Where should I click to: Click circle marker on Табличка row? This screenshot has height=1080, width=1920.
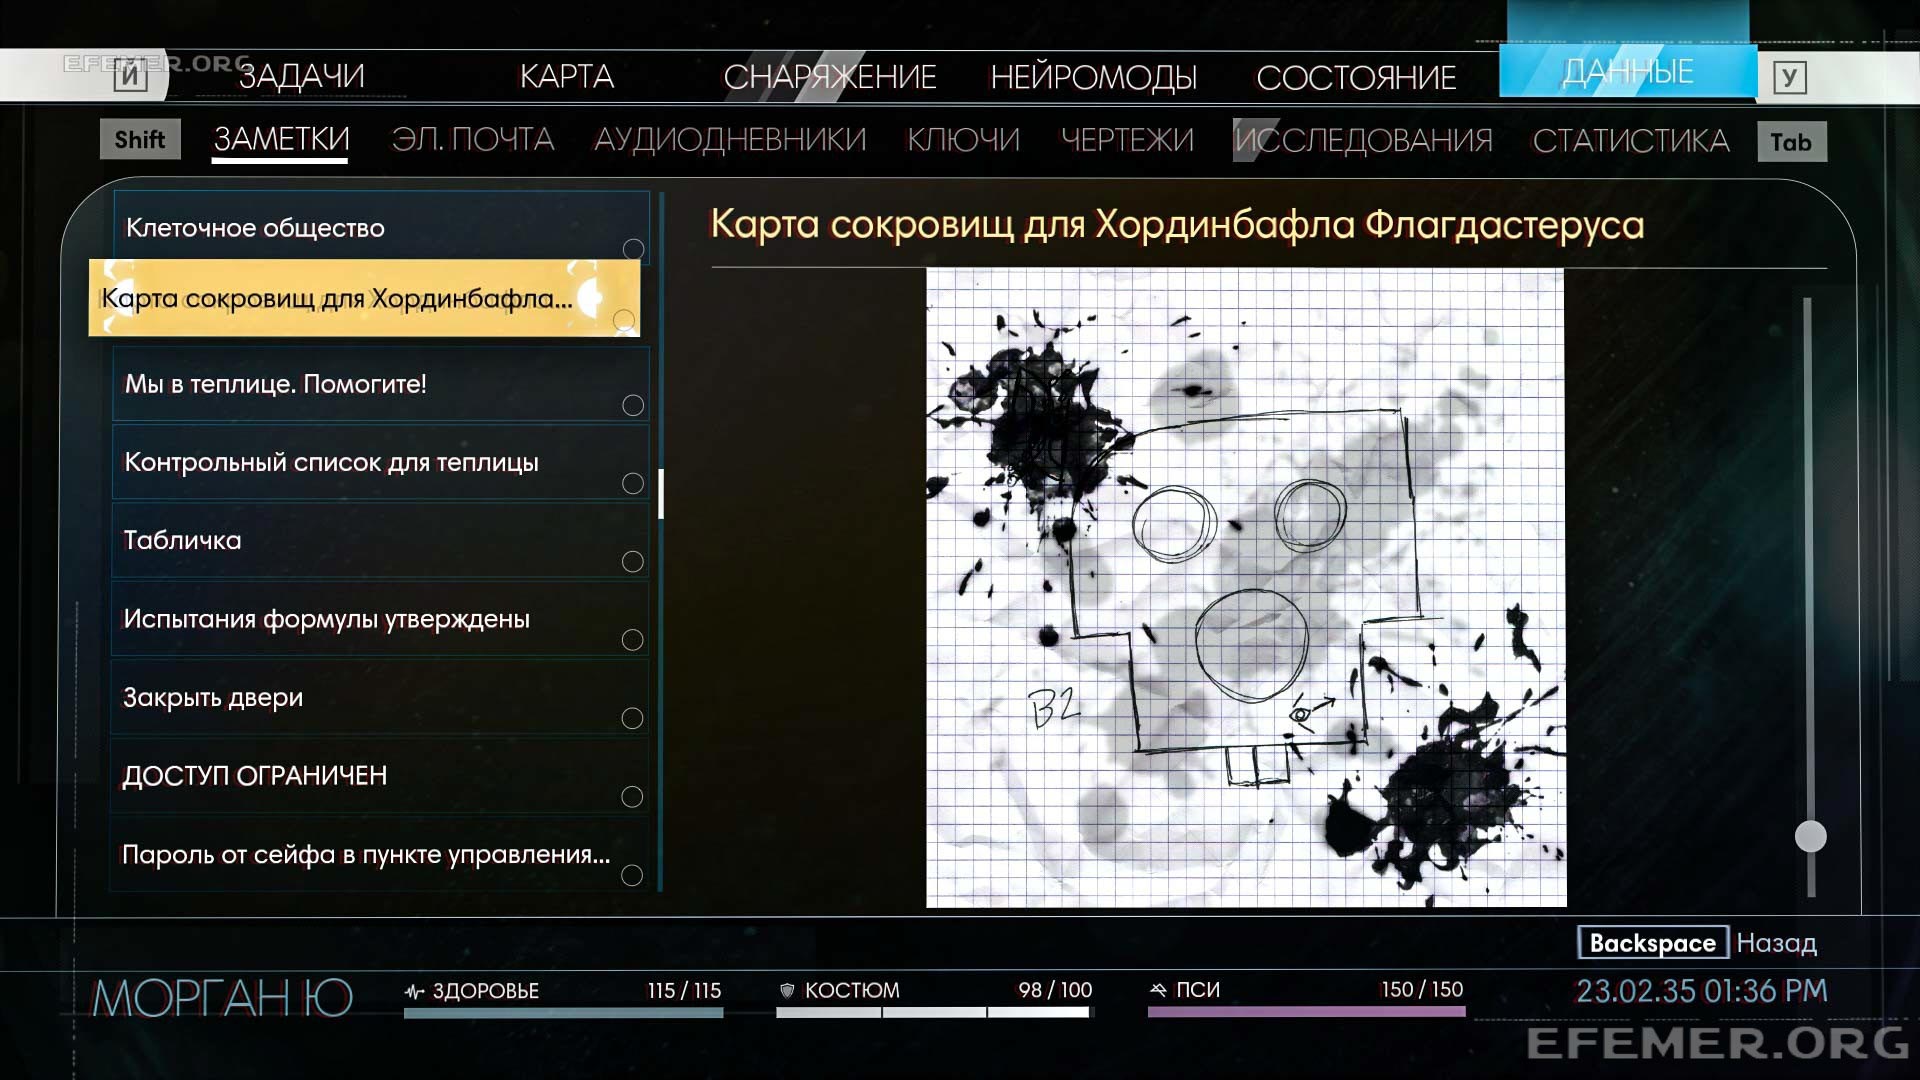pyautogui.click(x=633, y=561)
